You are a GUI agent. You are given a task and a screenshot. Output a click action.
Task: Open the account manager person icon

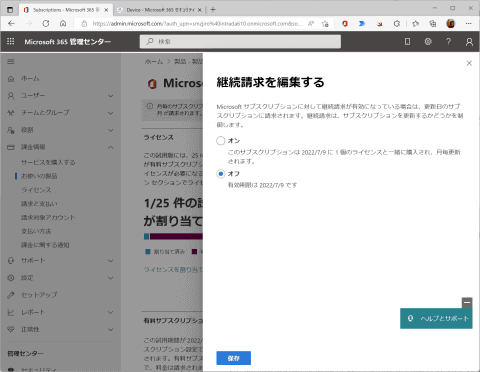[469, 42]
